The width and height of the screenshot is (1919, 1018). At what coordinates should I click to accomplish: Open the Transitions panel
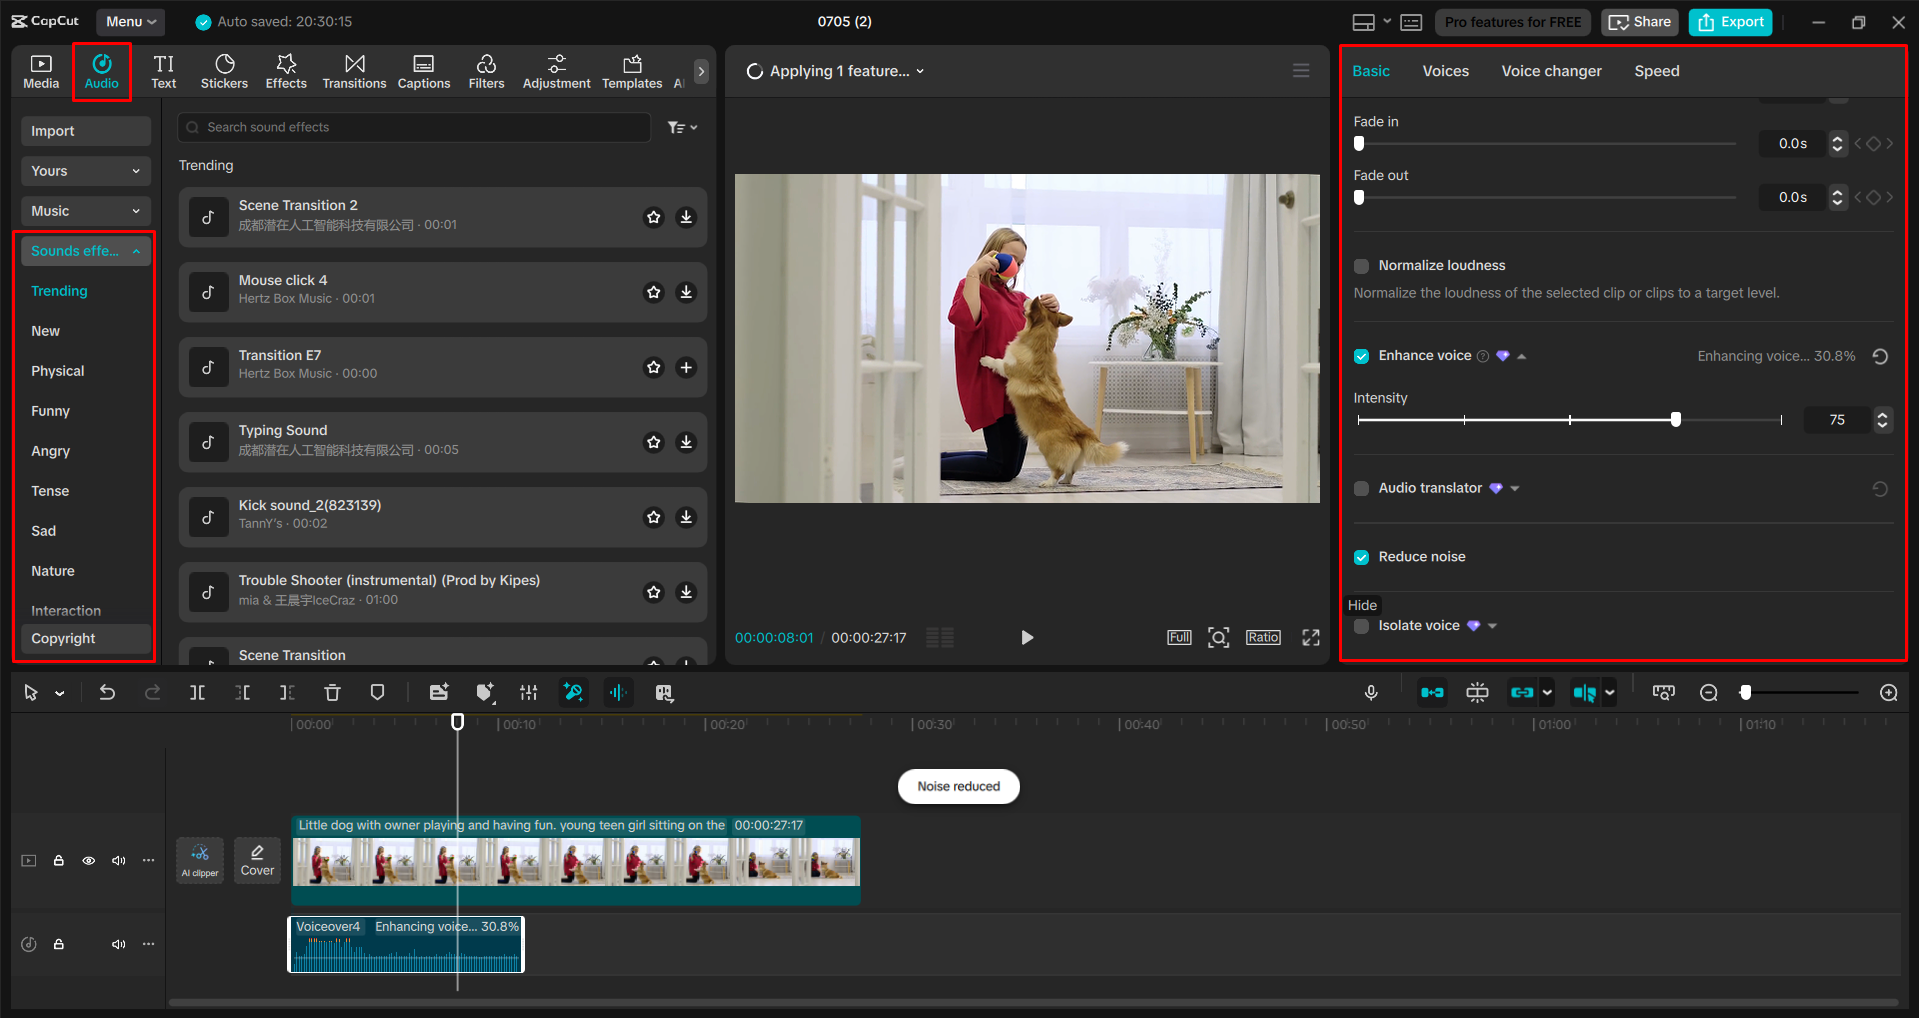click(x=354, y=70)
